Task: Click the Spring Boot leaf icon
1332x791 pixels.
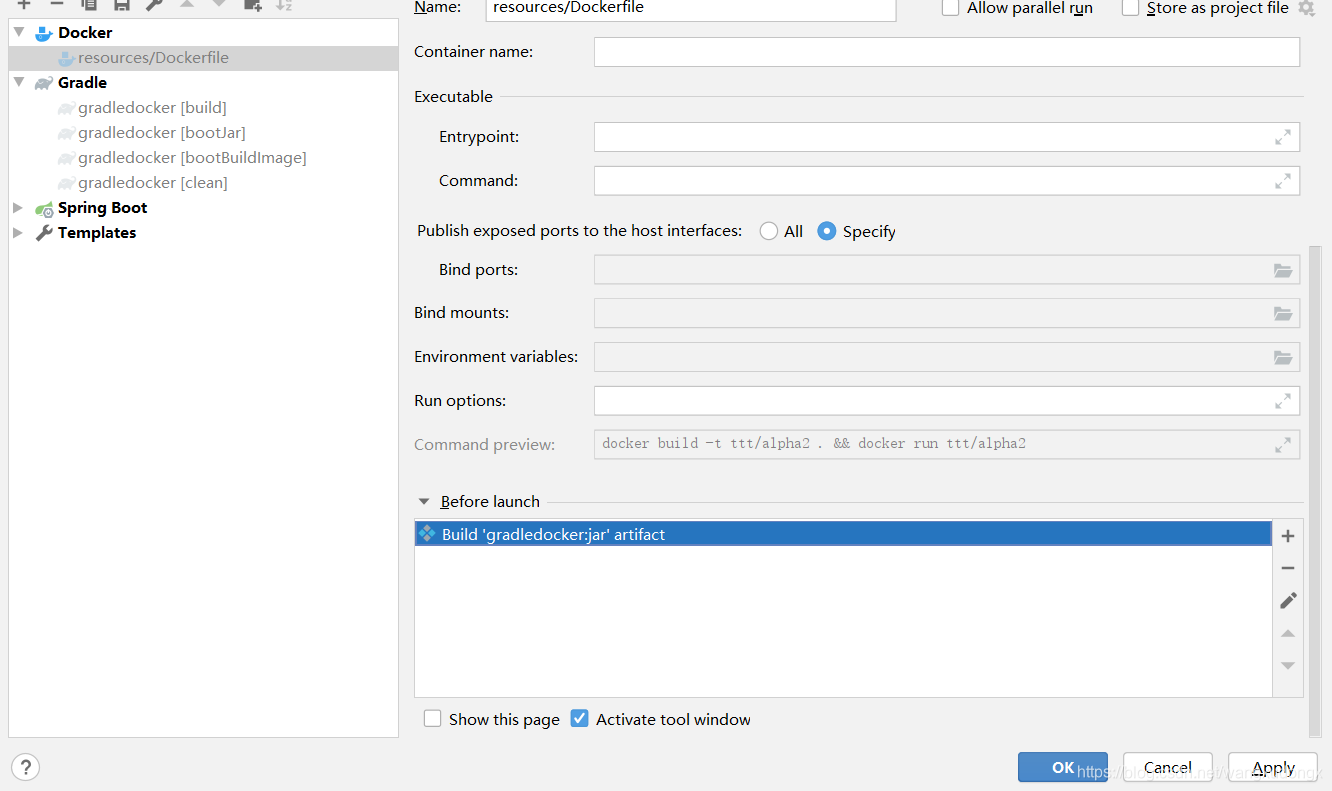Action: click(44, 209)
